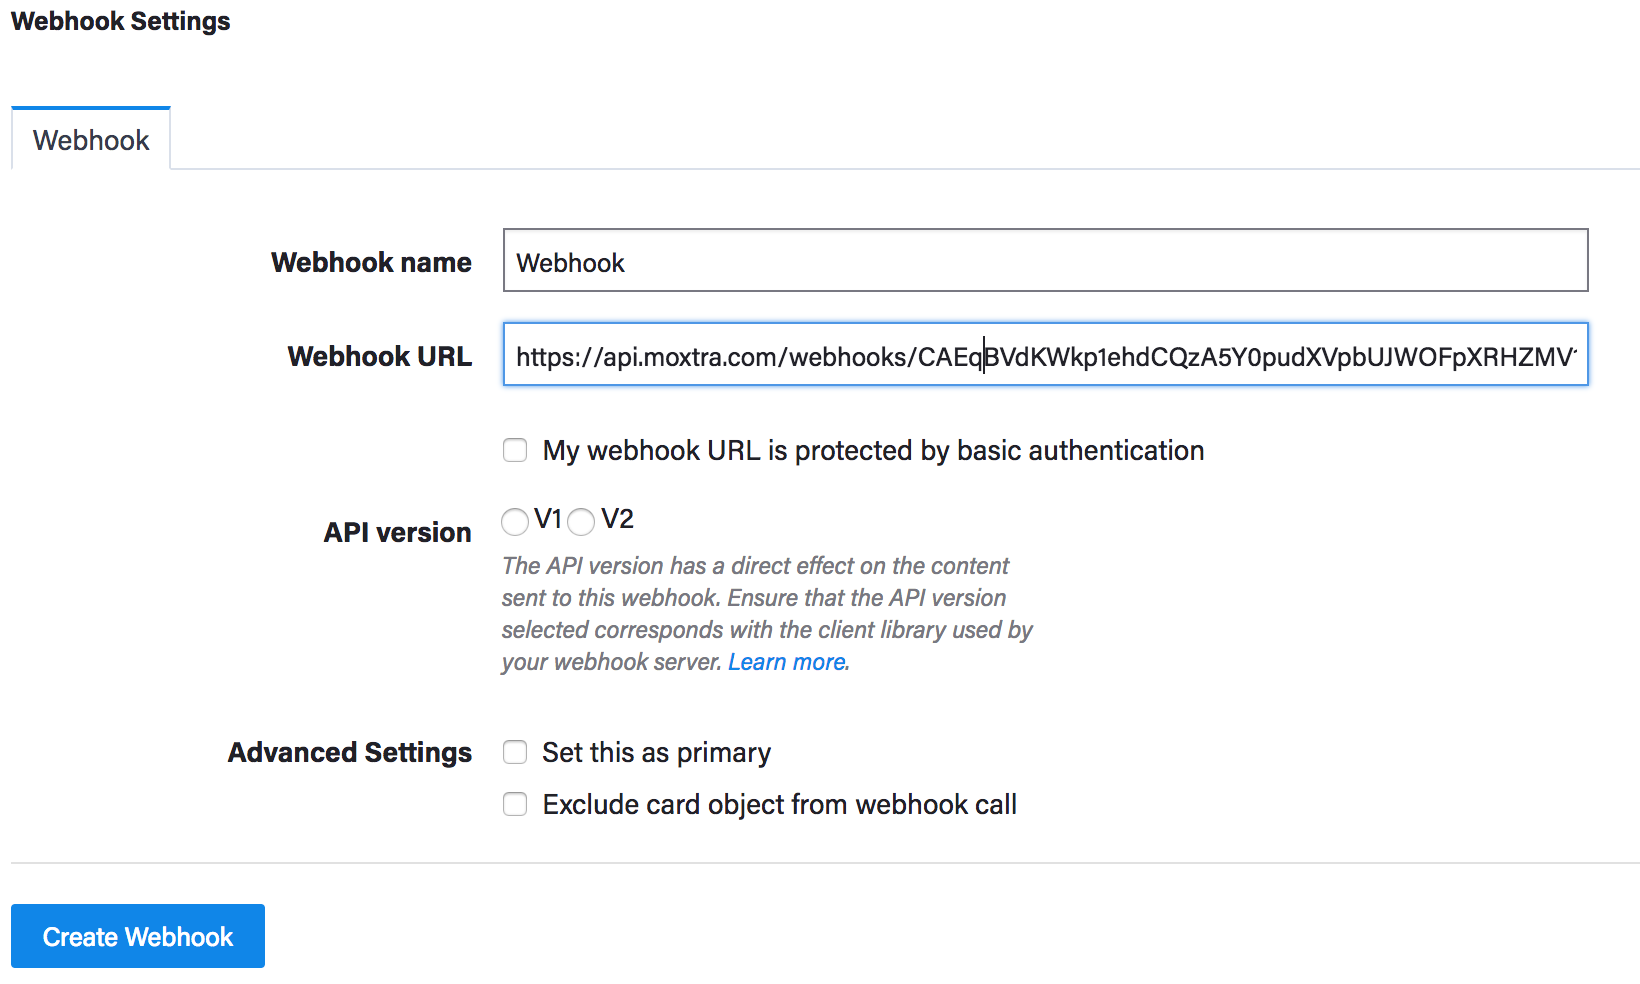Choose the V2 API version radio button

point(581,521)
